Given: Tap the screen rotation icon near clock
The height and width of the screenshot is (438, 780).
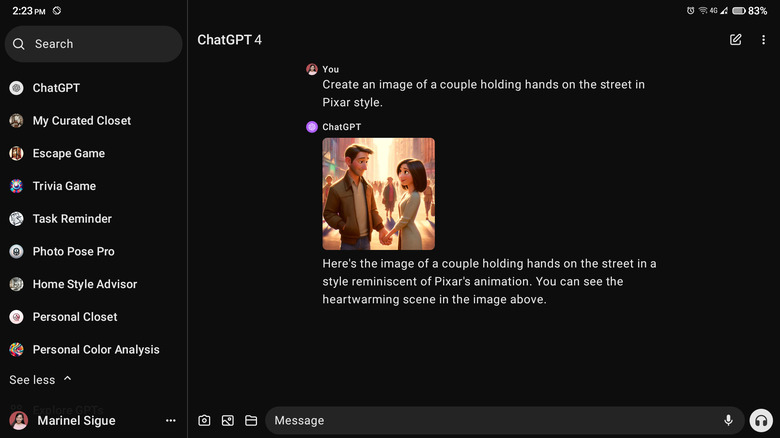Looking at the screenshot, I should click(57, 10).
